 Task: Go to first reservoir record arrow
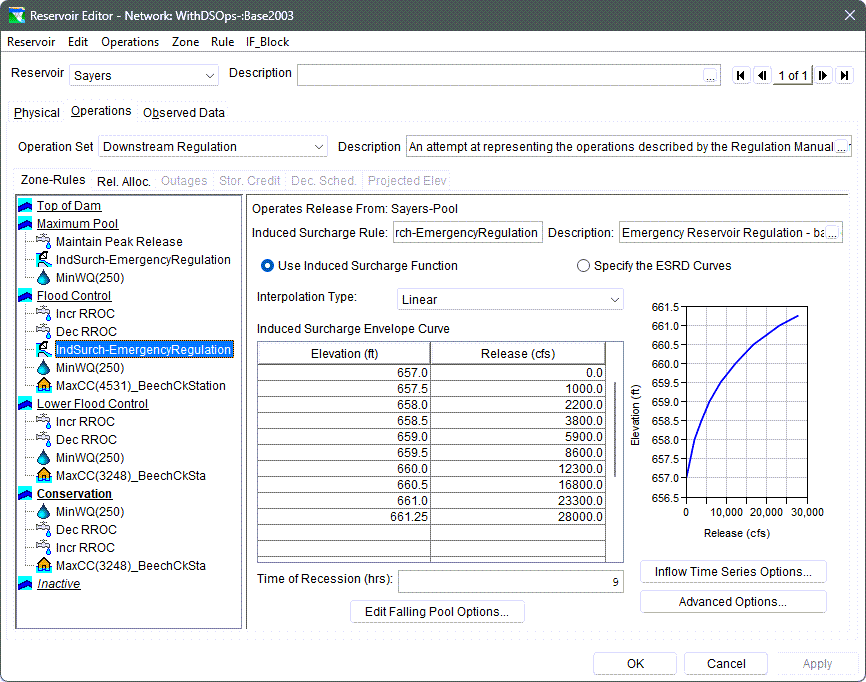coord(741,75)
